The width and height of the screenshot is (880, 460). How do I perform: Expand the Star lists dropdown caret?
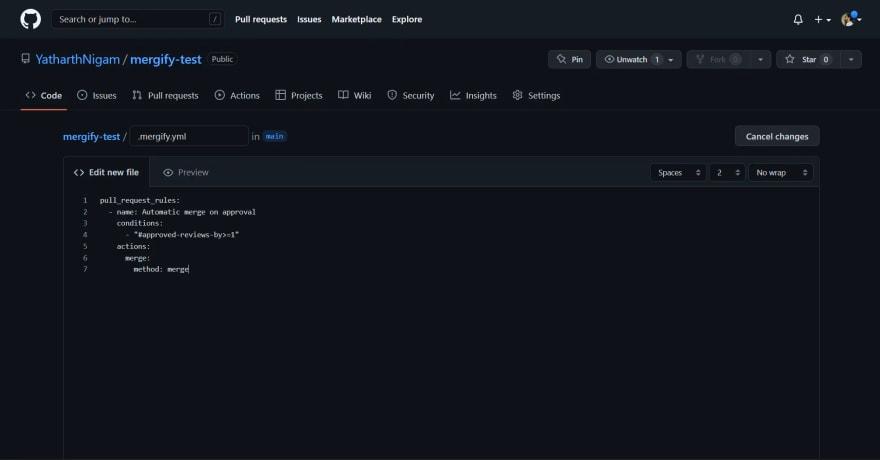[851, 59]
